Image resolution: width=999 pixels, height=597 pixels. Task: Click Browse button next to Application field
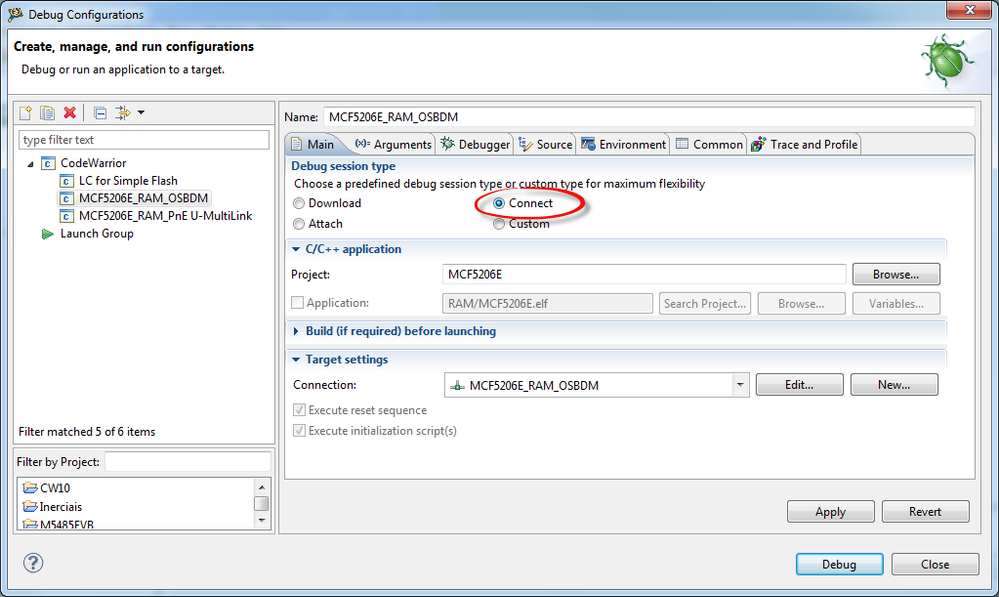pyautogui.click(x=801, y=303)
